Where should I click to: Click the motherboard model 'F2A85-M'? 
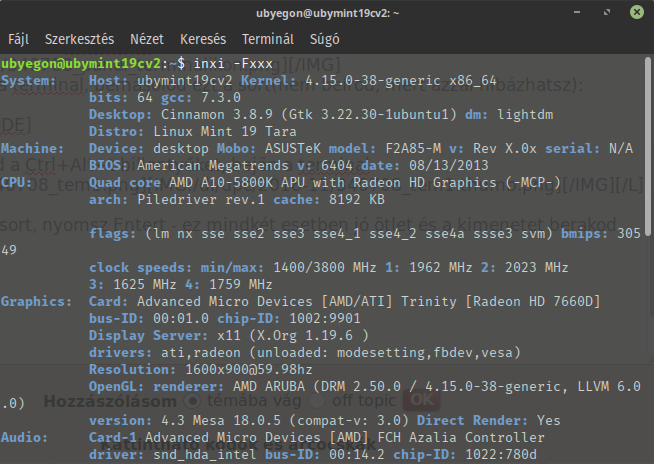413,149
